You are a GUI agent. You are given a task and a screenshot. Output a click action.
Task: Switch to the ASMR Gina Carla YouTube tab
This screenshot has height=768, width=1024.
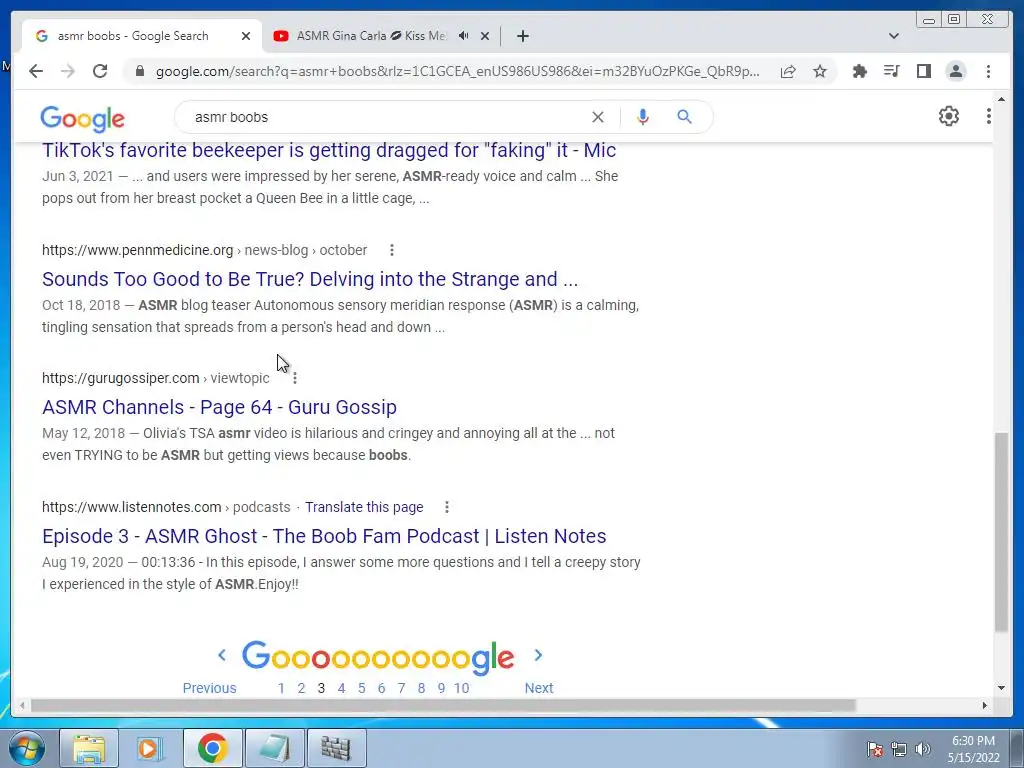point(372,36)
